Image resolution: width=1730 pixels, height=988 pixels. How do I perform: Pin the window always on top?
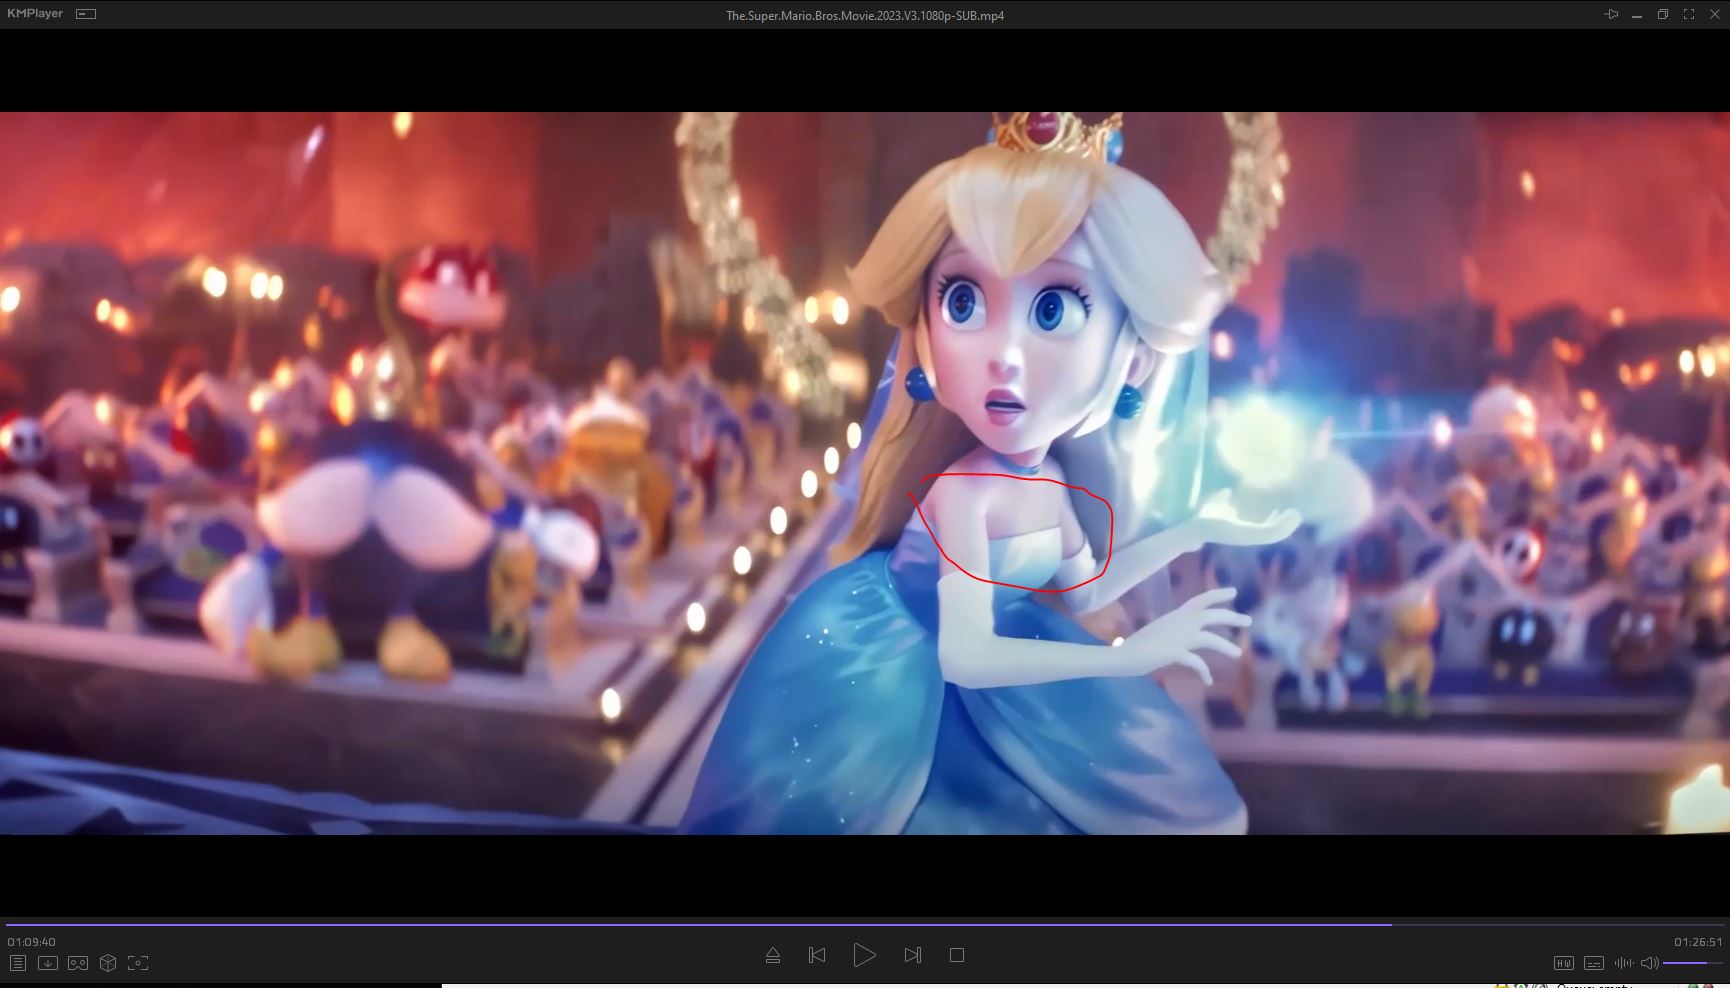(x=1611, y=14)
